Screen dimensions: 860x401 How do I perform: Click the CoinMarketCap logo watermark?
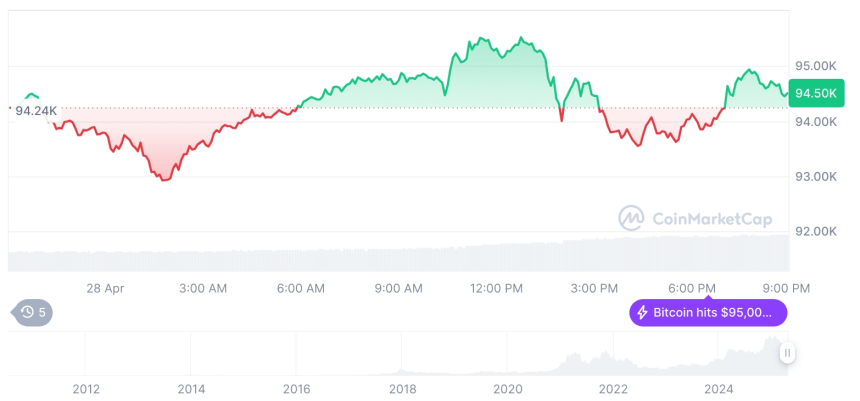click(631, 217)
